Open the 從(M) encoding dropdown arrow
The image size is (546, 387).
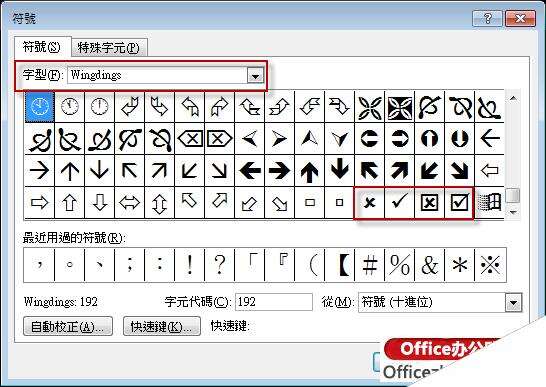pyautogui.click(x=513, y=302)
